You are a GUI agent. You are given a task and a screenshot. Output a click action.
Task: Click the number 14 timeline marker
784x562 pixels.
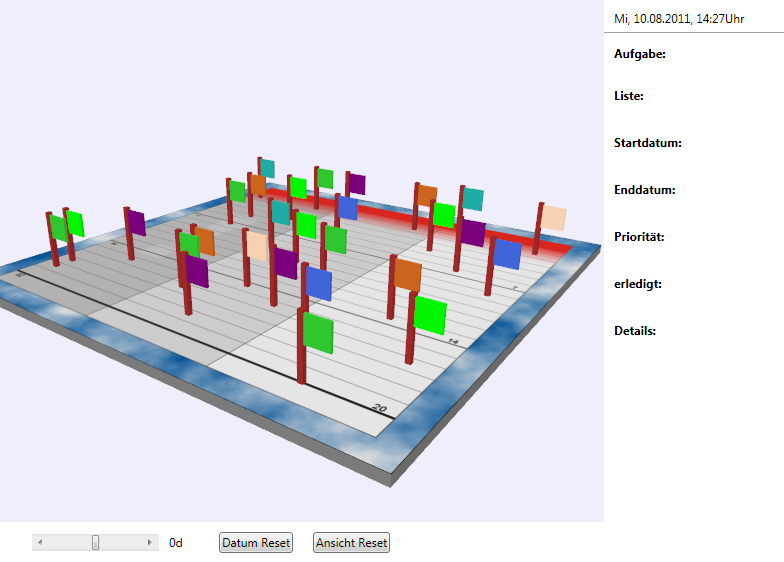click(x=452, y=342)
